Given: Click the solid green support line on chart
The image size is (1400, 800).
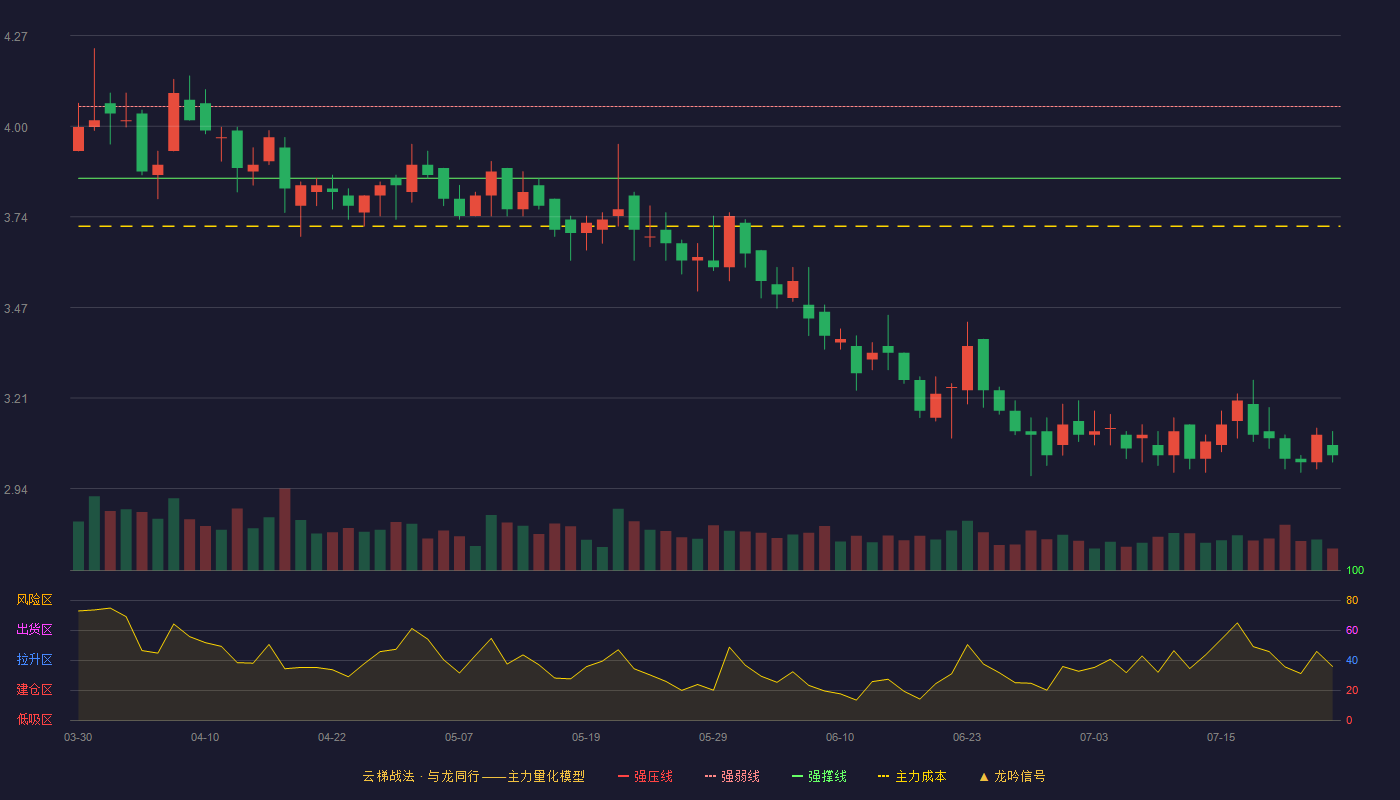Looking at the screenshot, I should pyautogui.click(x=709, y=178).
